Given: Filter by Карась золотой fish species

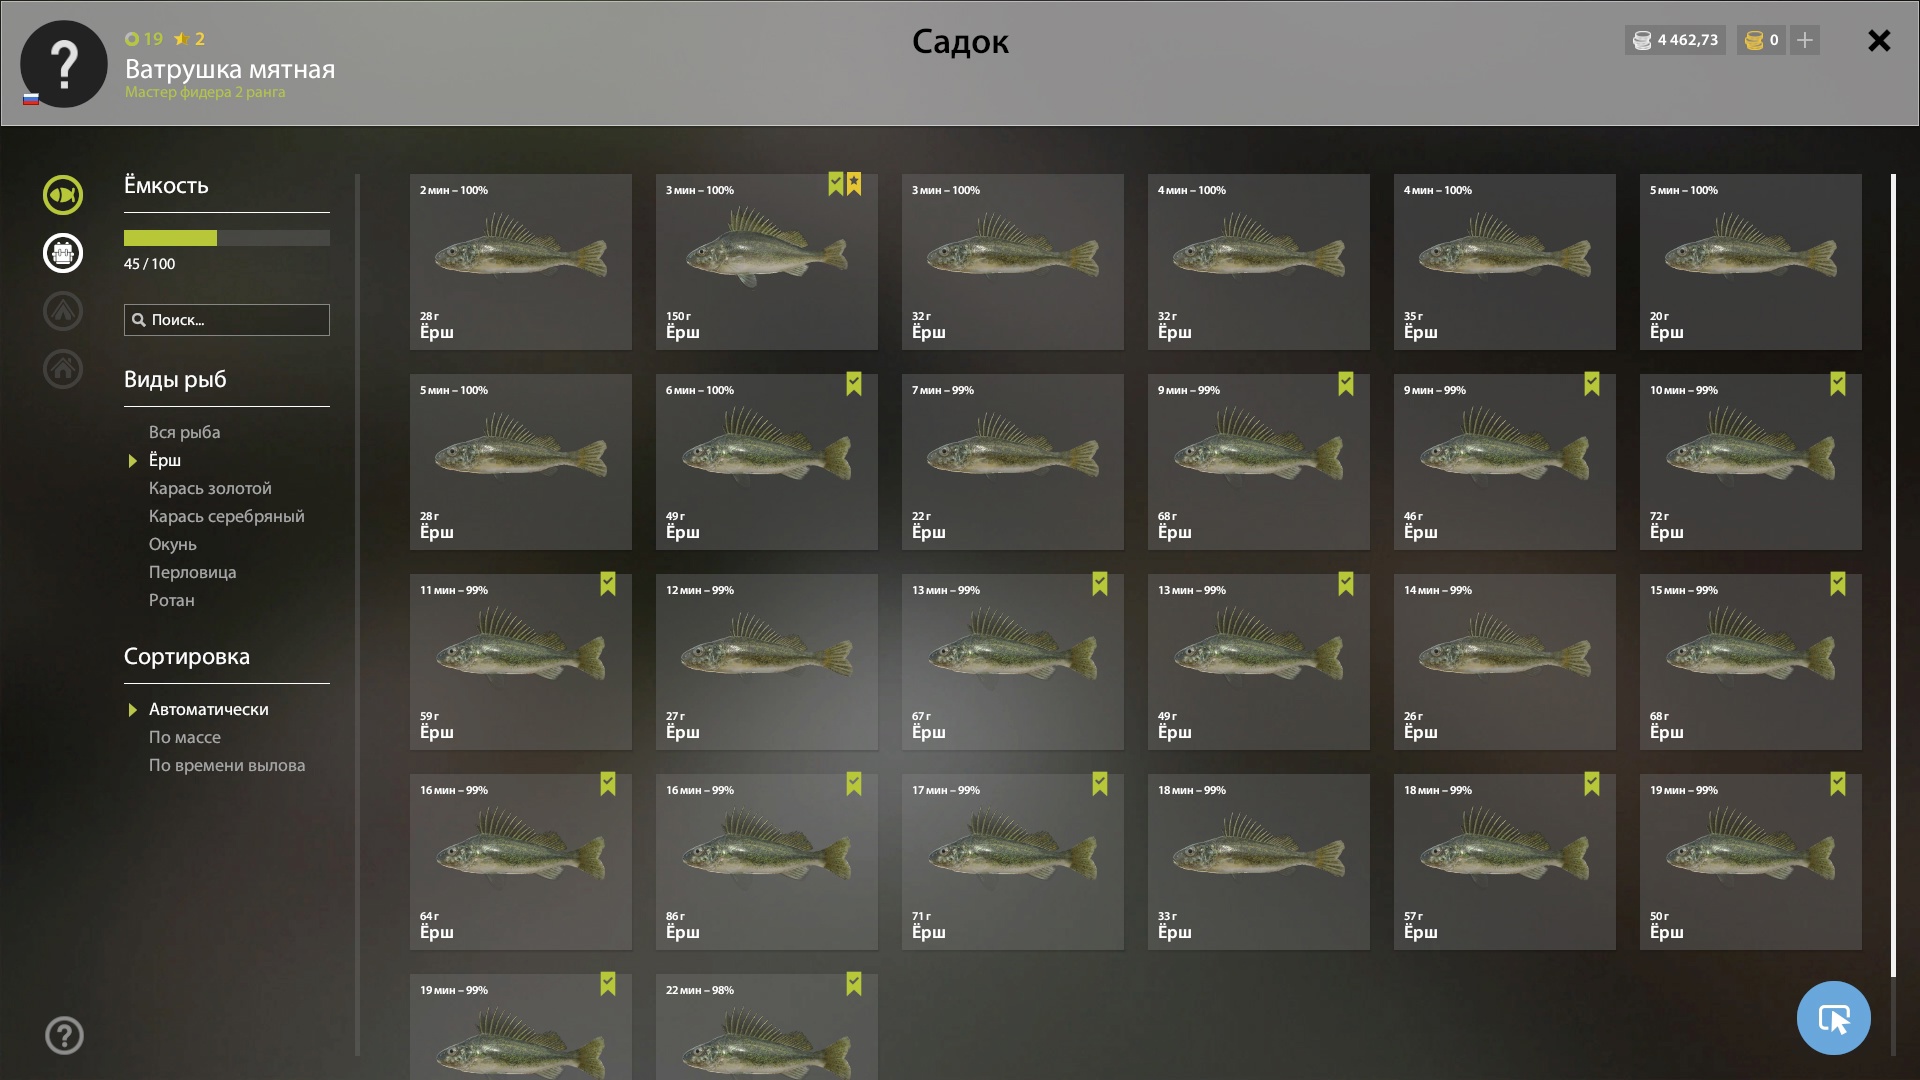Looking at the screenshot, I should click(x=210, y=488).
